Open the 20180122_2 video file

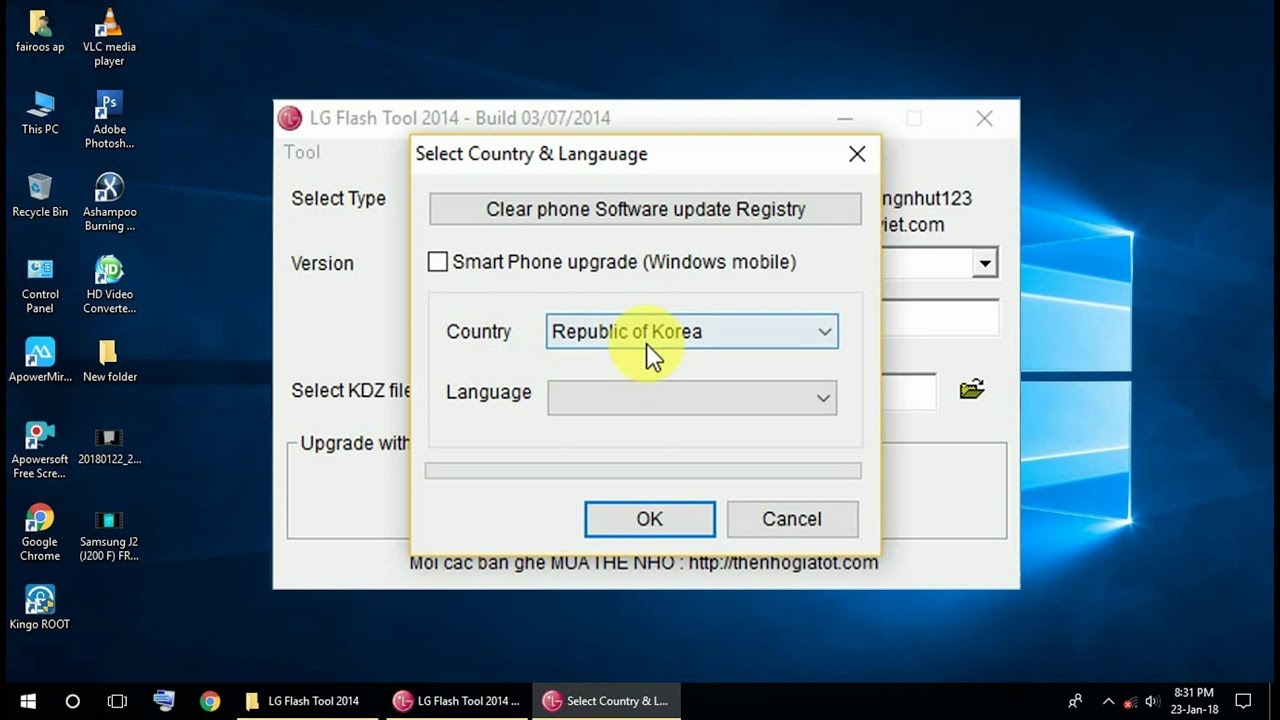(109, 444)
